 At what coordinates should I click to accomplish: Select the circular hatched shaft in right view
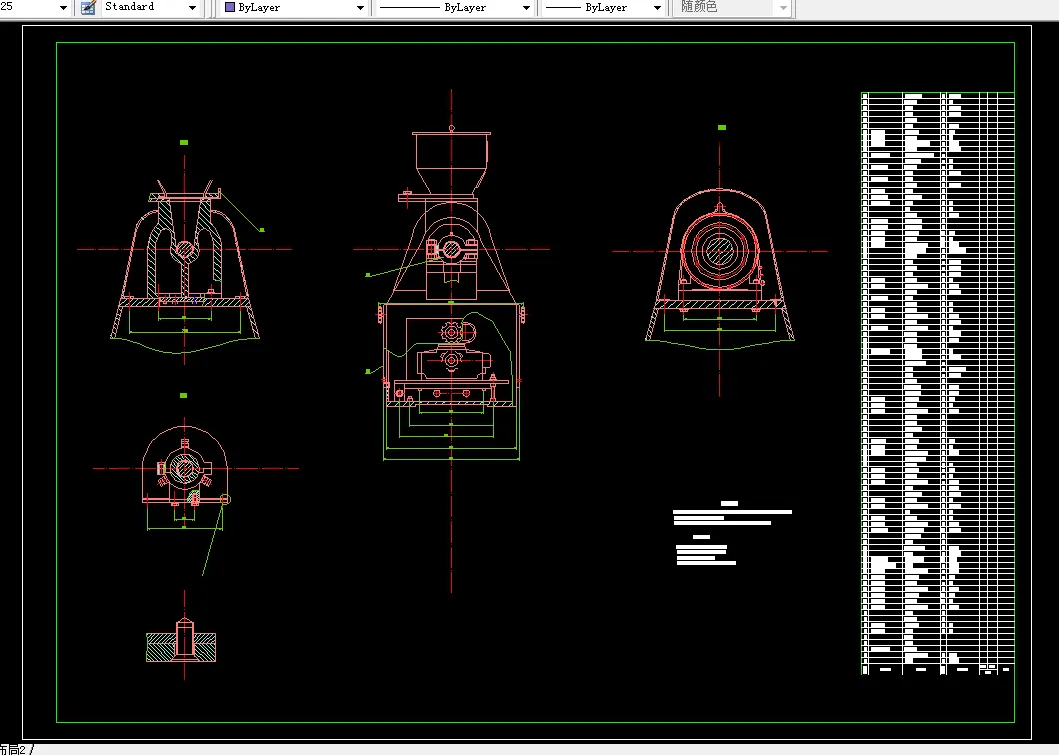tap(719, 251)
